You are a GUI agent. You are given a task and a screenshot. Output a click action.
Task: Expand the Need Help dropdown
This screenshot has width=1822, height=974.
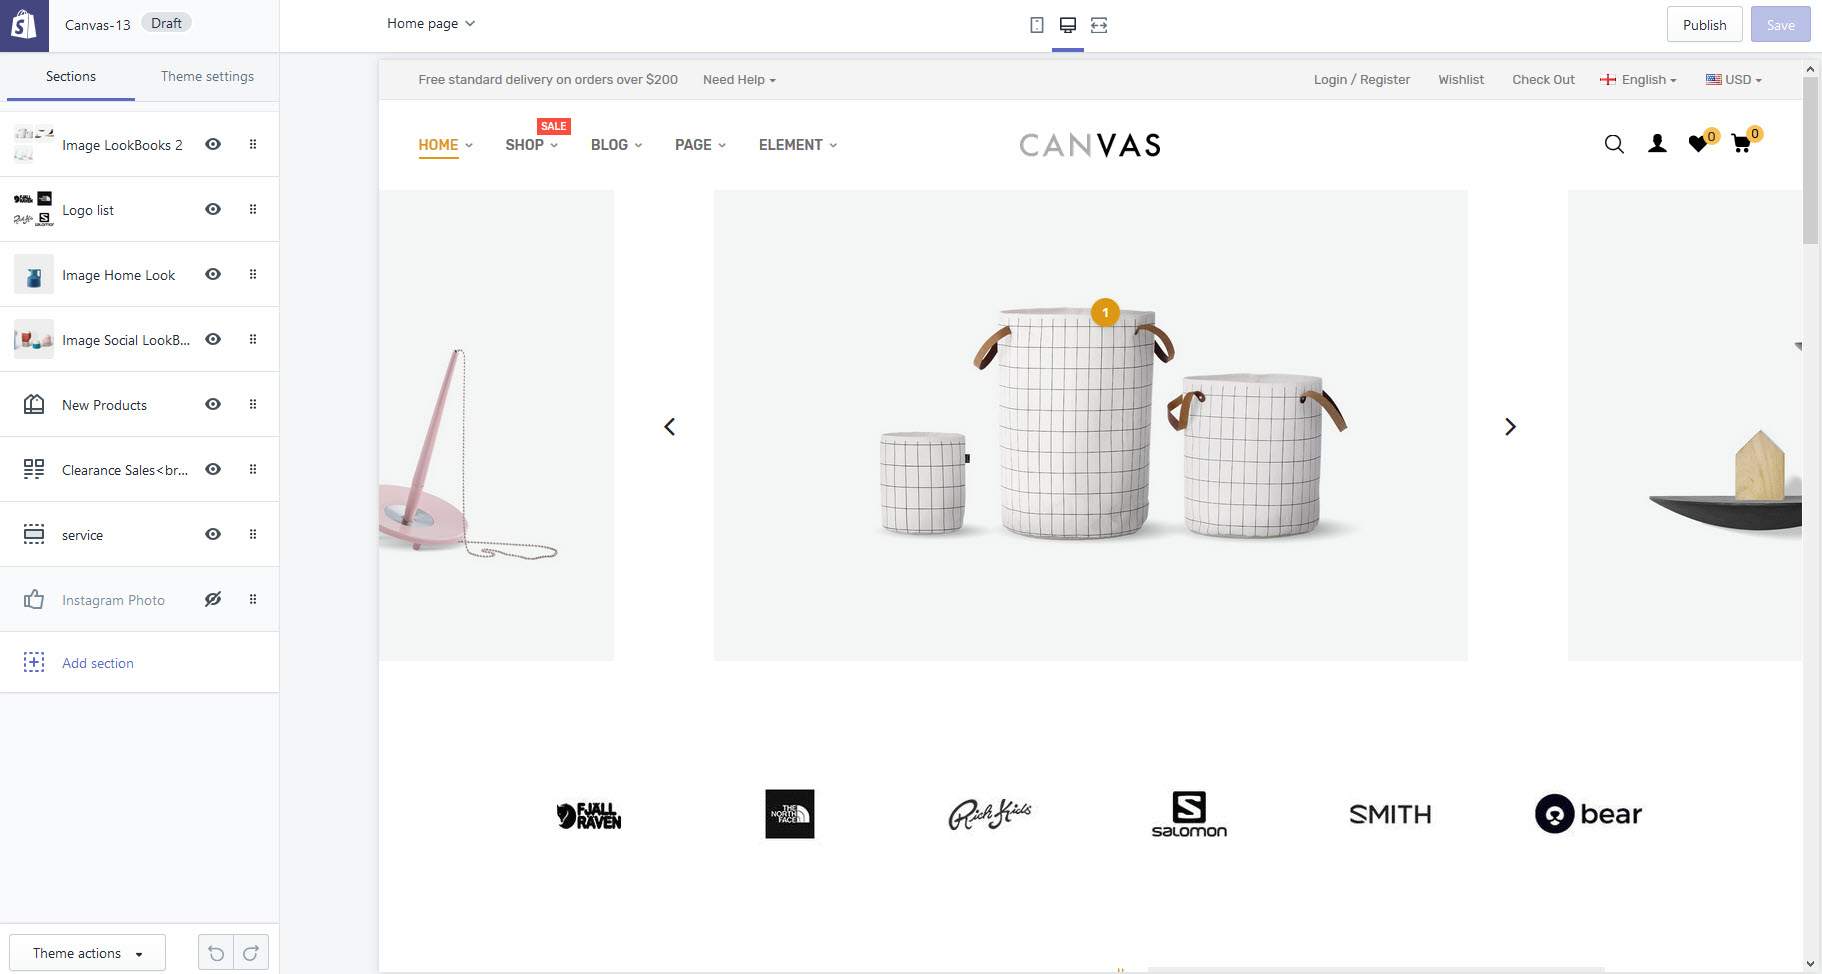tap(739, 80)
